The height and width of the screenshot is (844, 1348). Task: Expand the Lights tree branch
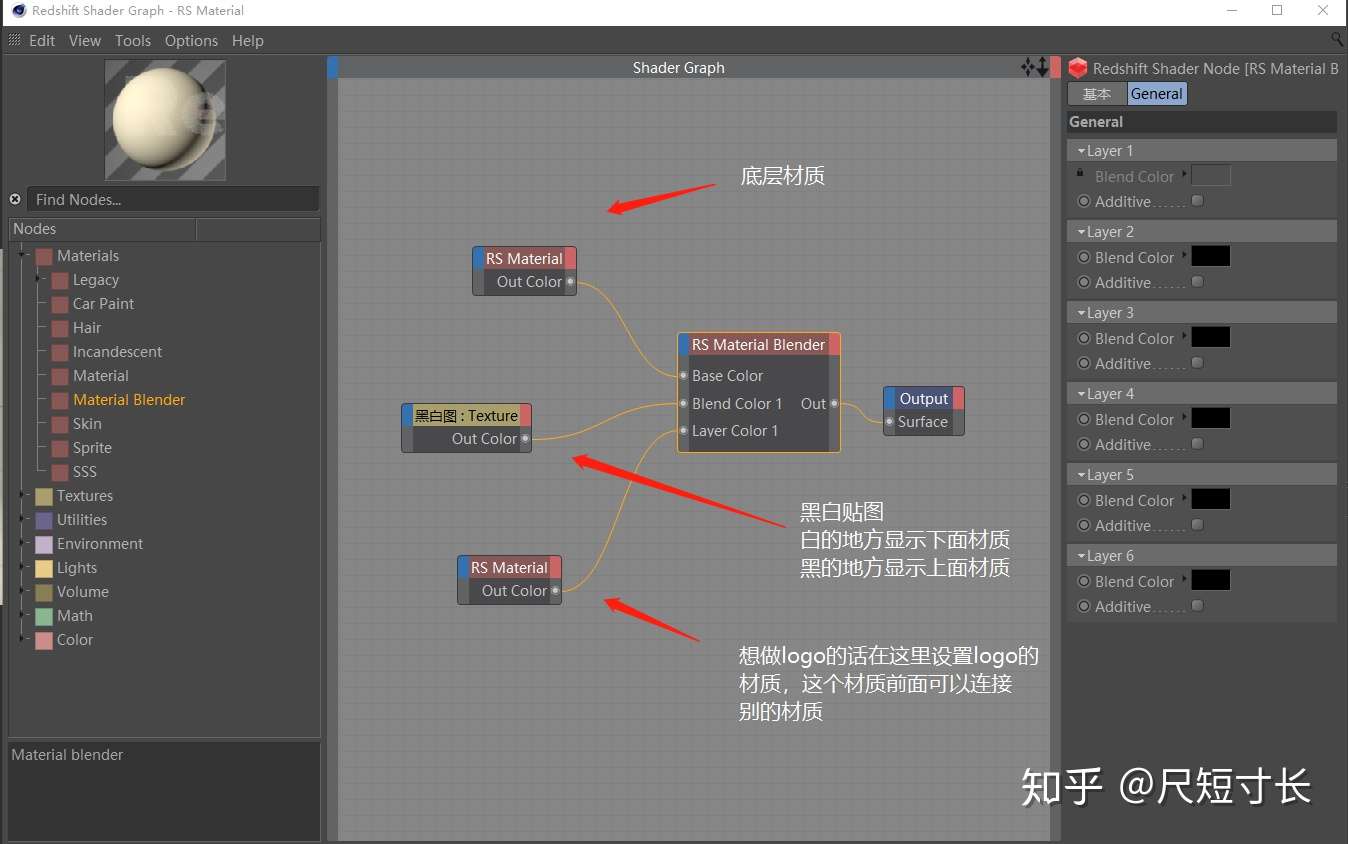click(23, 568)
